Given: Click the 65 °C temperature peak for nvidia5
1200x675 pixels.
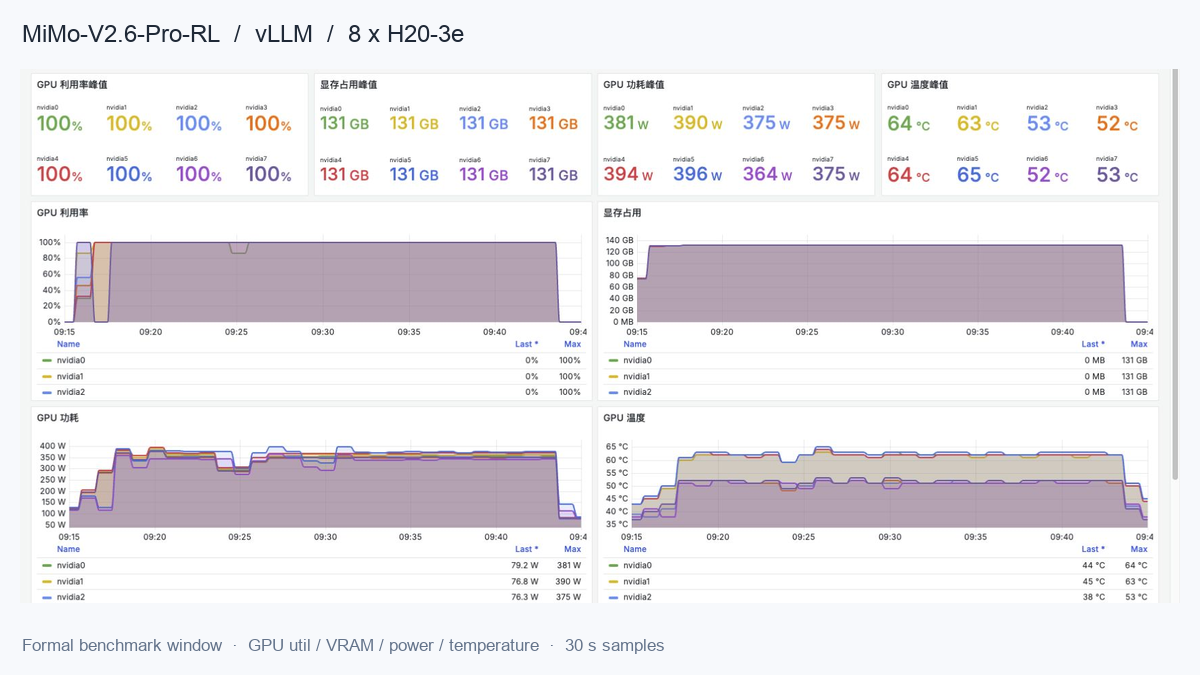Looking at the screenshot, I should 978,174.
